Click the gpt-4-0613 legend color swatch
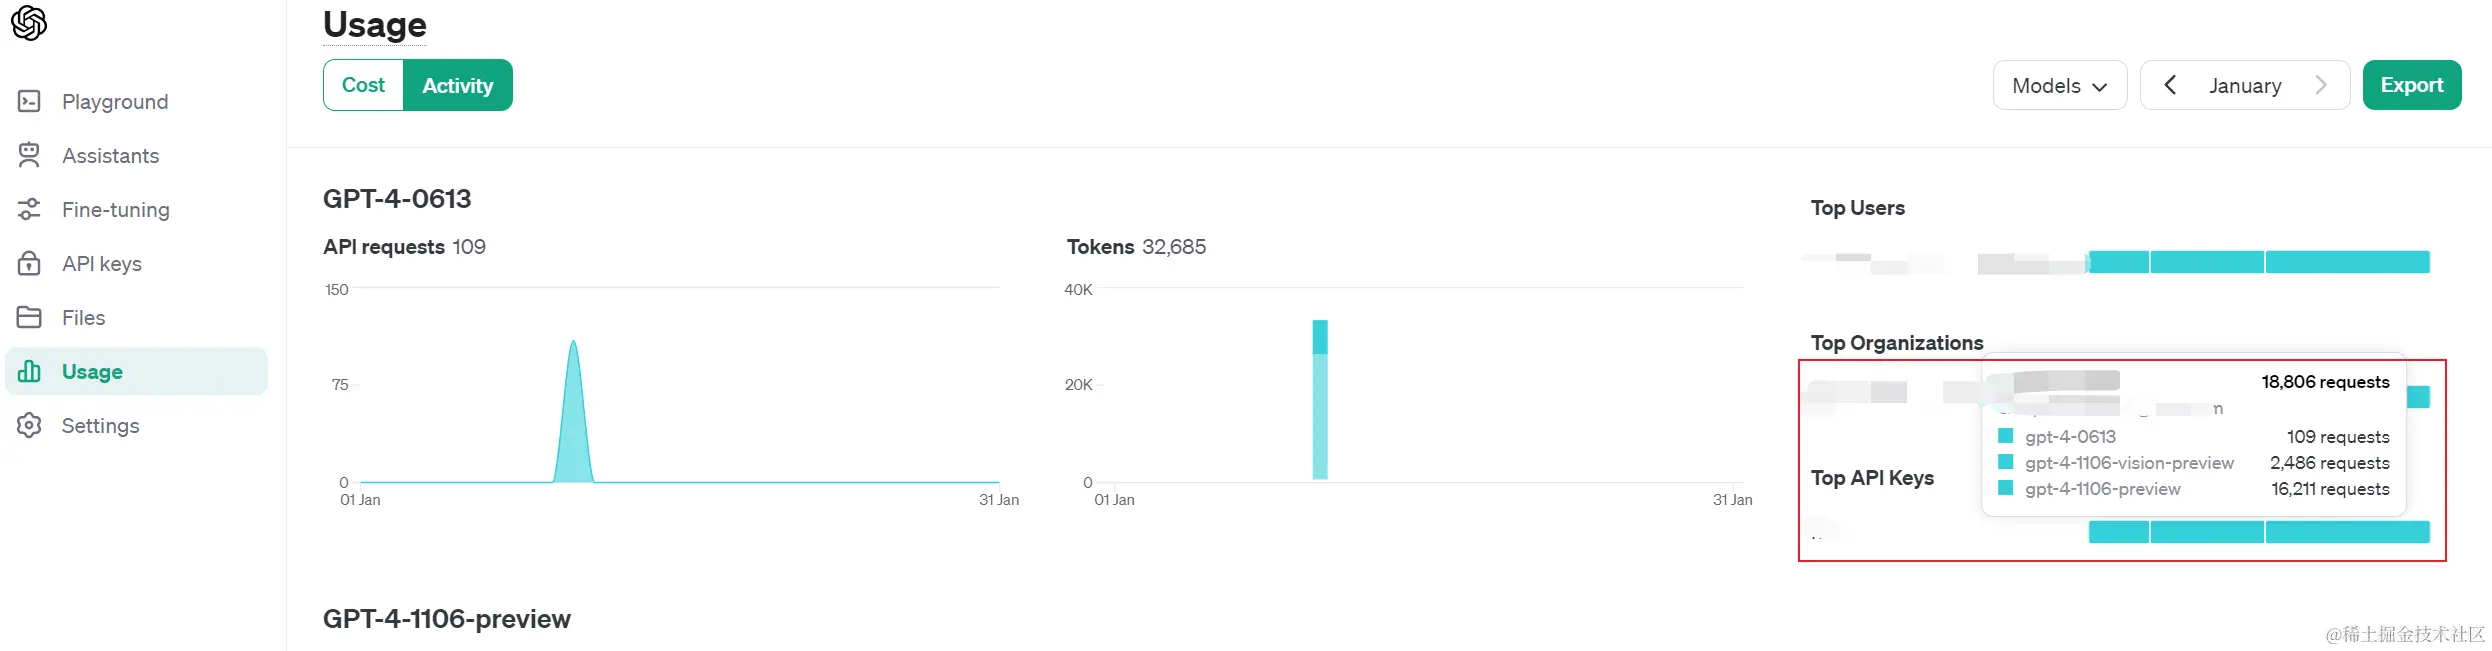The width and height of the screenshot is (2492, 651). coord(2005,436)
